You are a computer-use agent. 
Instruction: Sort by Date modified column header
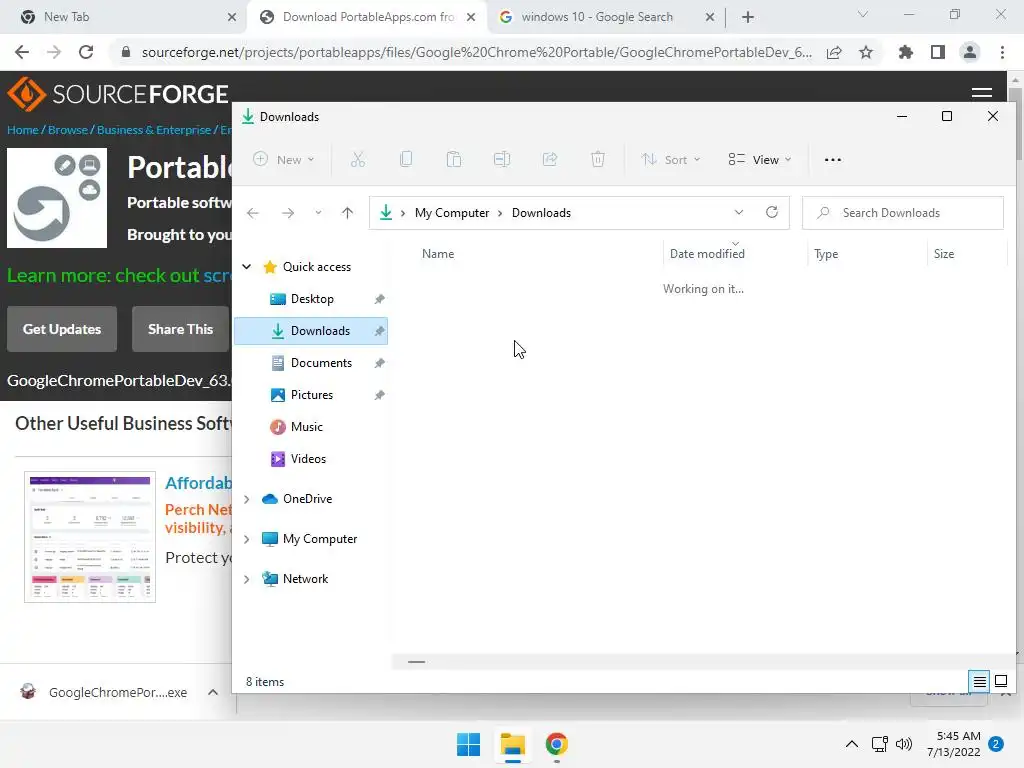[707, 253]
